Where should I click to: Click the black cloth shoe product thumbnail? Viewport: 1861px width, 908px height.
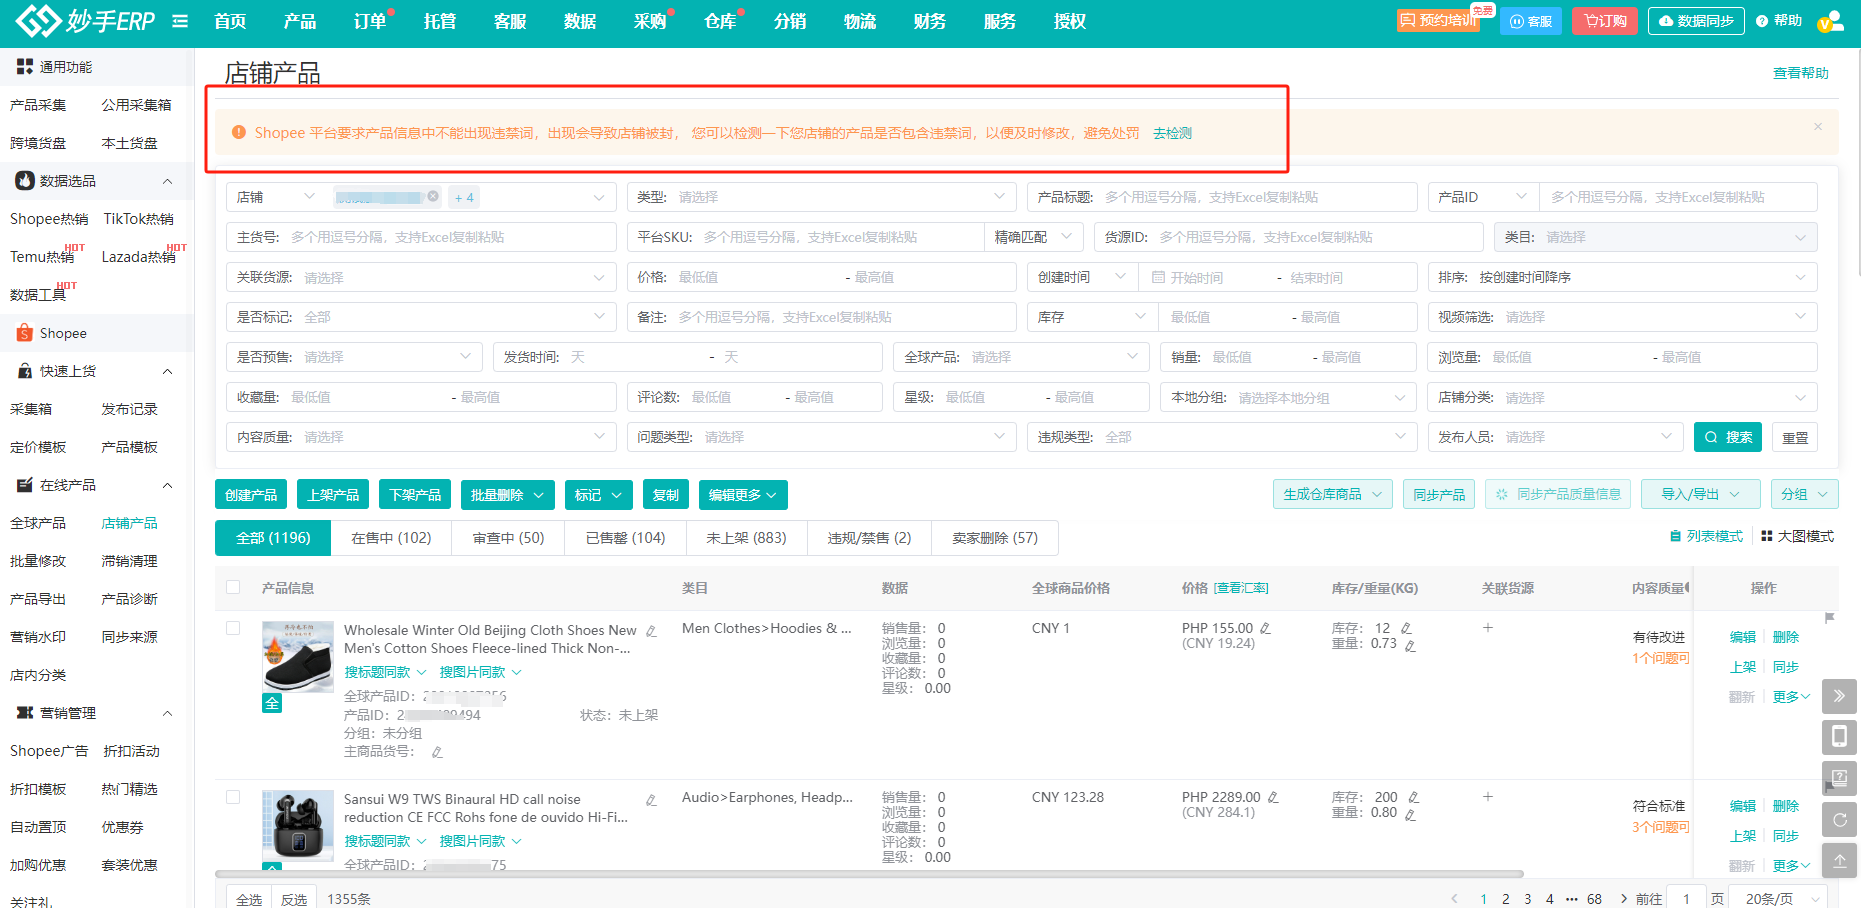[x=298, y=656]
